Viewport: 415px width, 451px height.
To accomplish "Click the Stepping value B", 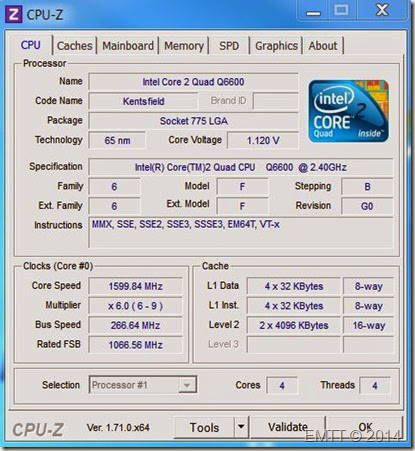I will [367, 187].
